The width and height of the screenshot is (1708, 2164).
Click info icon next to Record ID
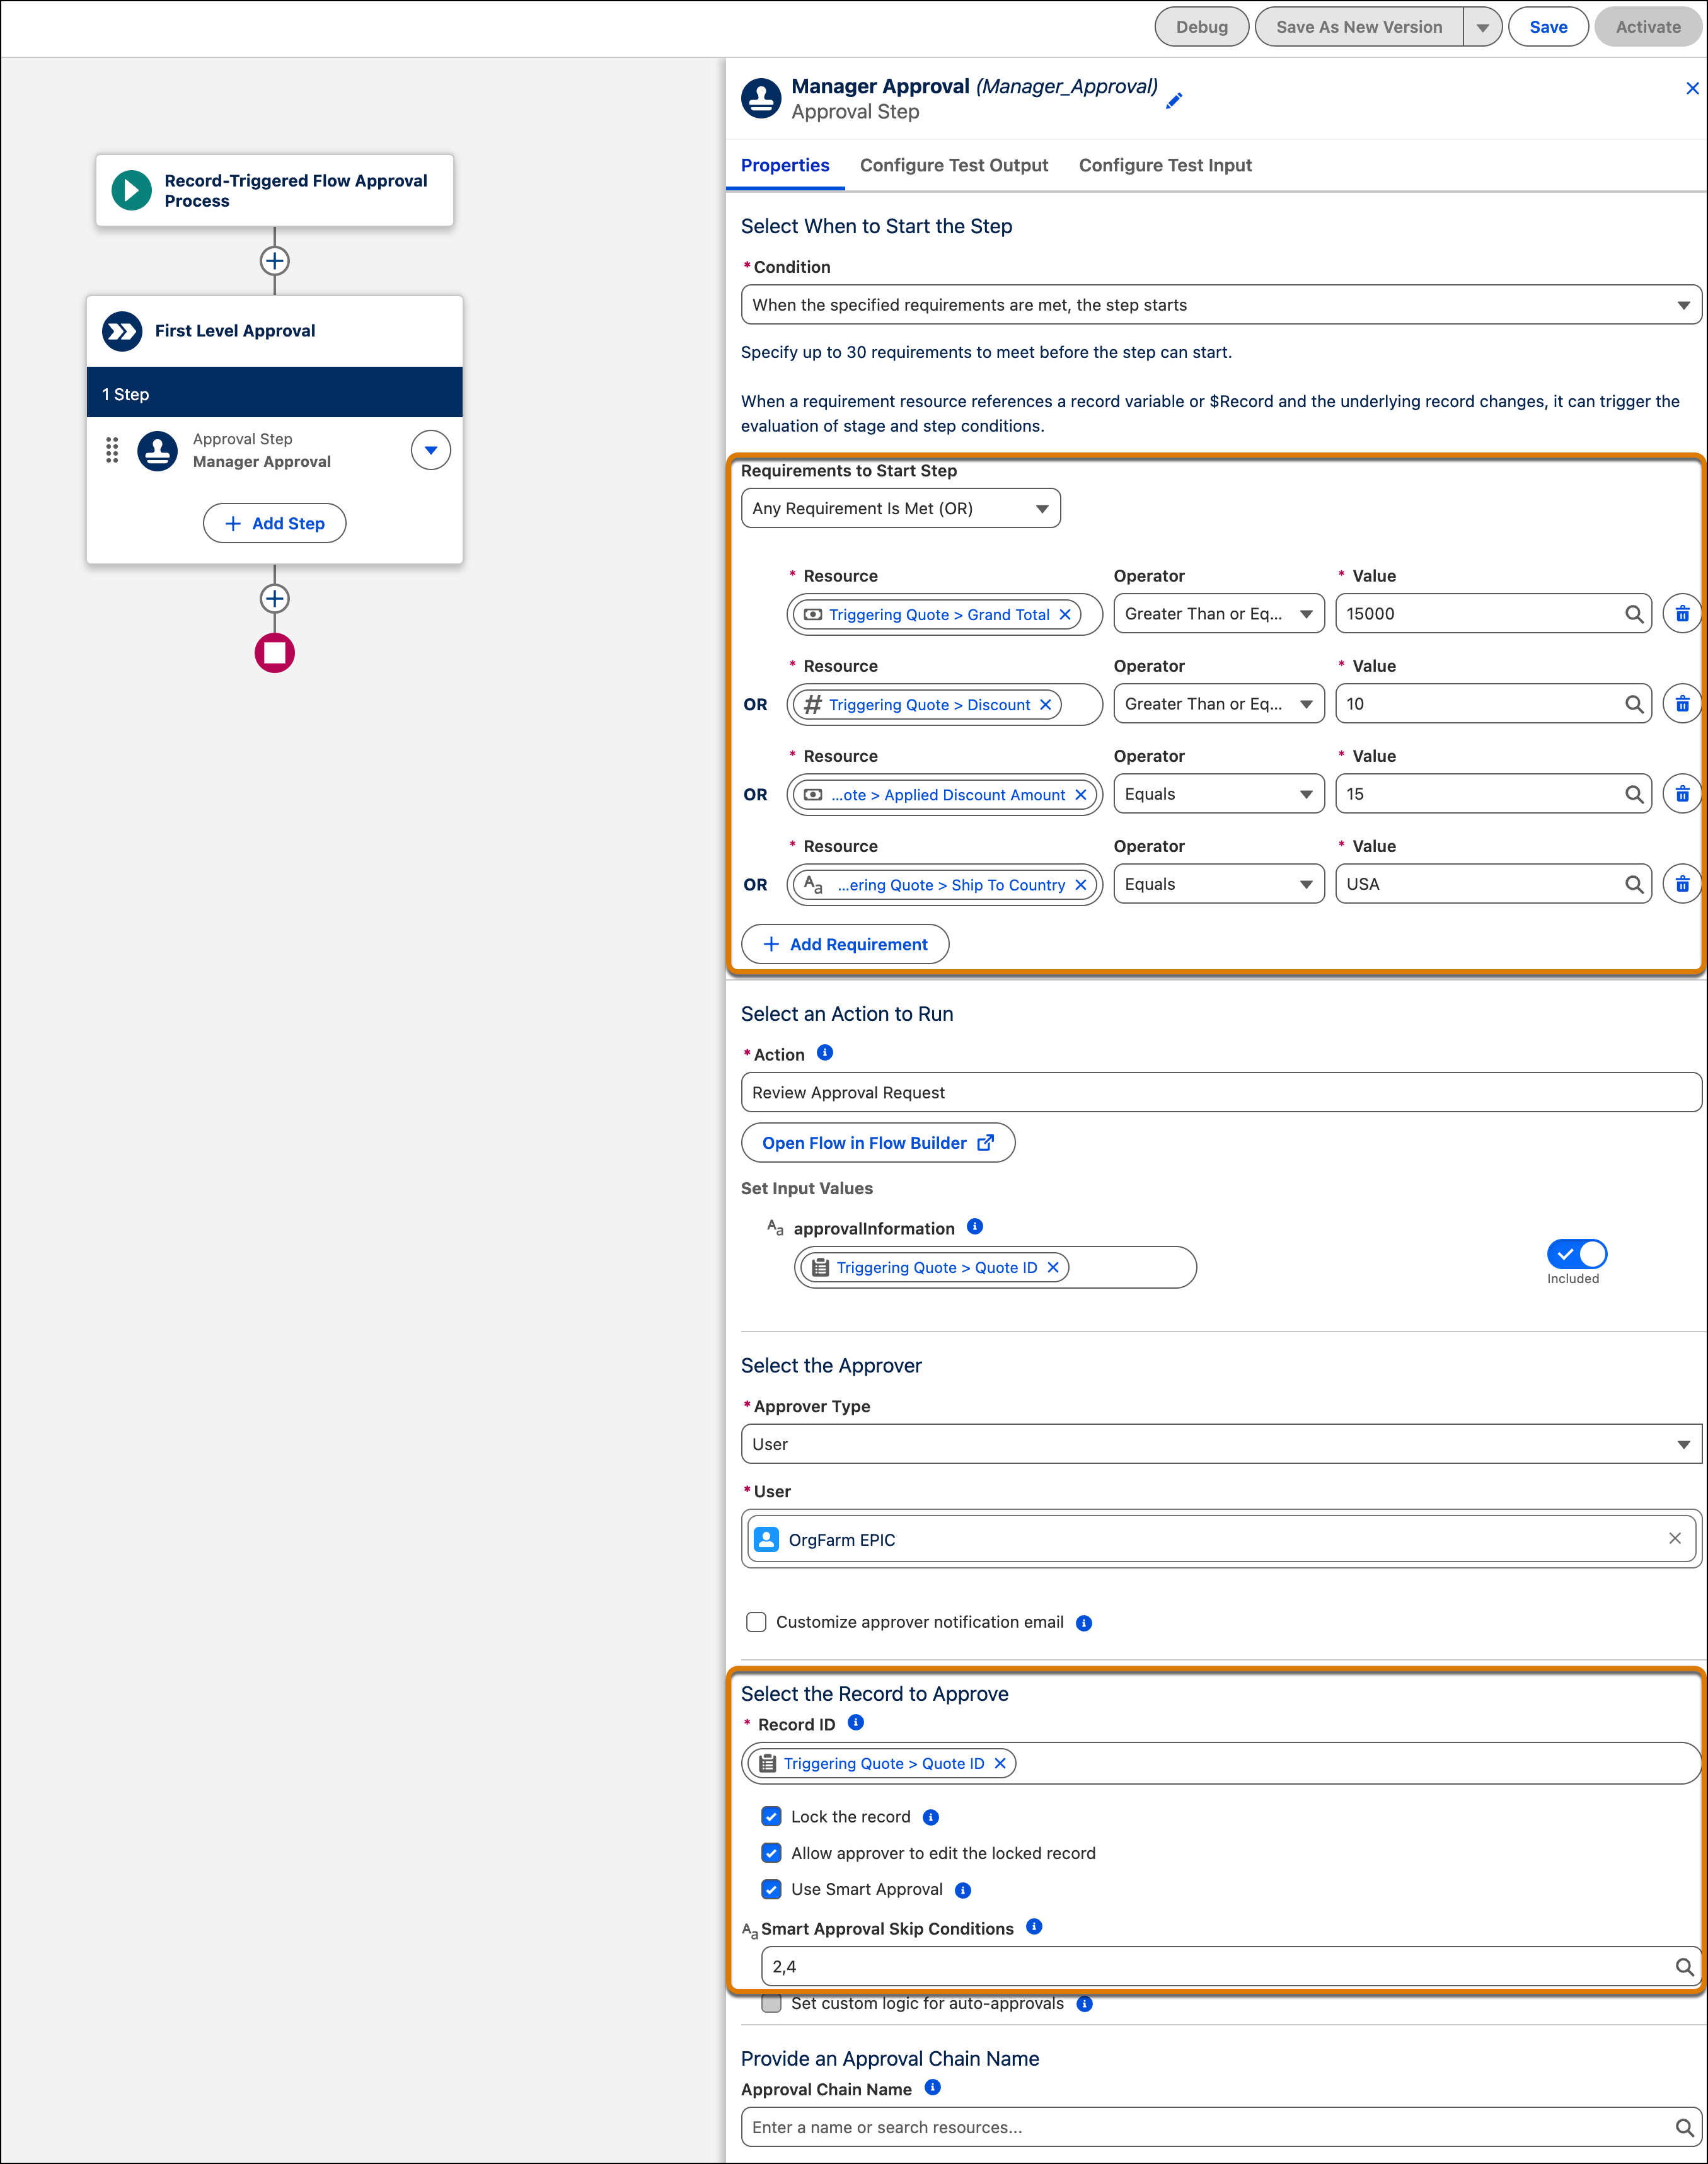856,1723
